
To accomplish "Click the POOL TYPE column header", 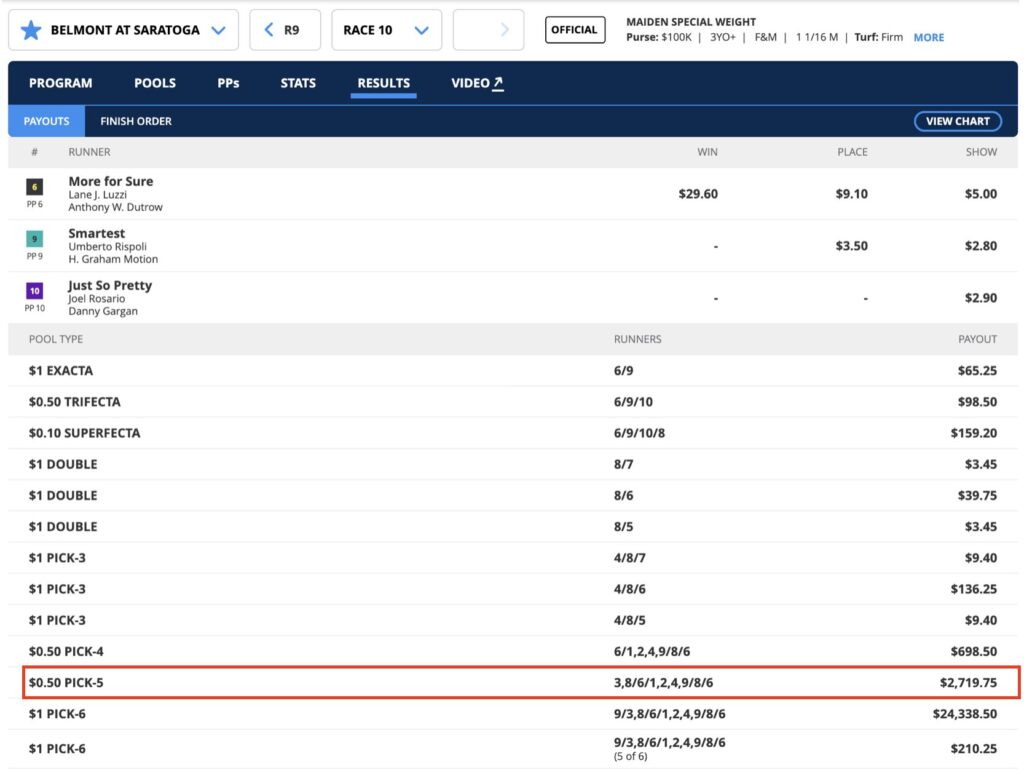I will (56, 339).
